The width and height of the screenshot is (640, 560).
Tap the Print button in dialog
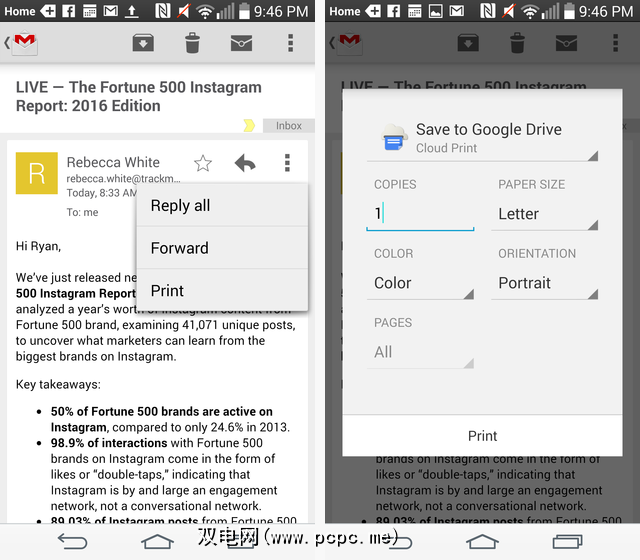pos(482,436)
